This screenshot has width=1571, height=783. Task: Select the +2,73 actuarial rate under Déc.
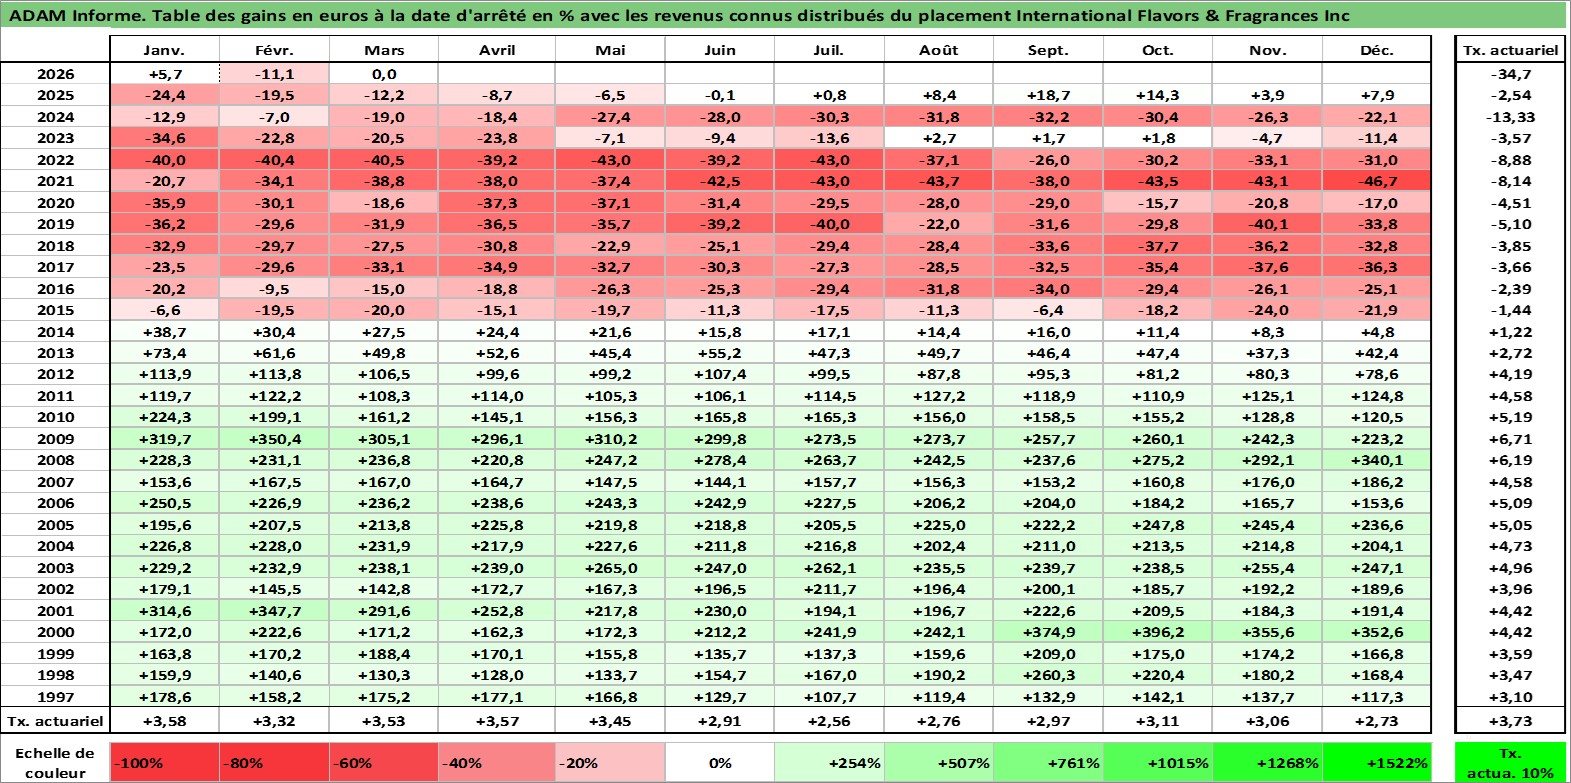tap(1376, 721)
